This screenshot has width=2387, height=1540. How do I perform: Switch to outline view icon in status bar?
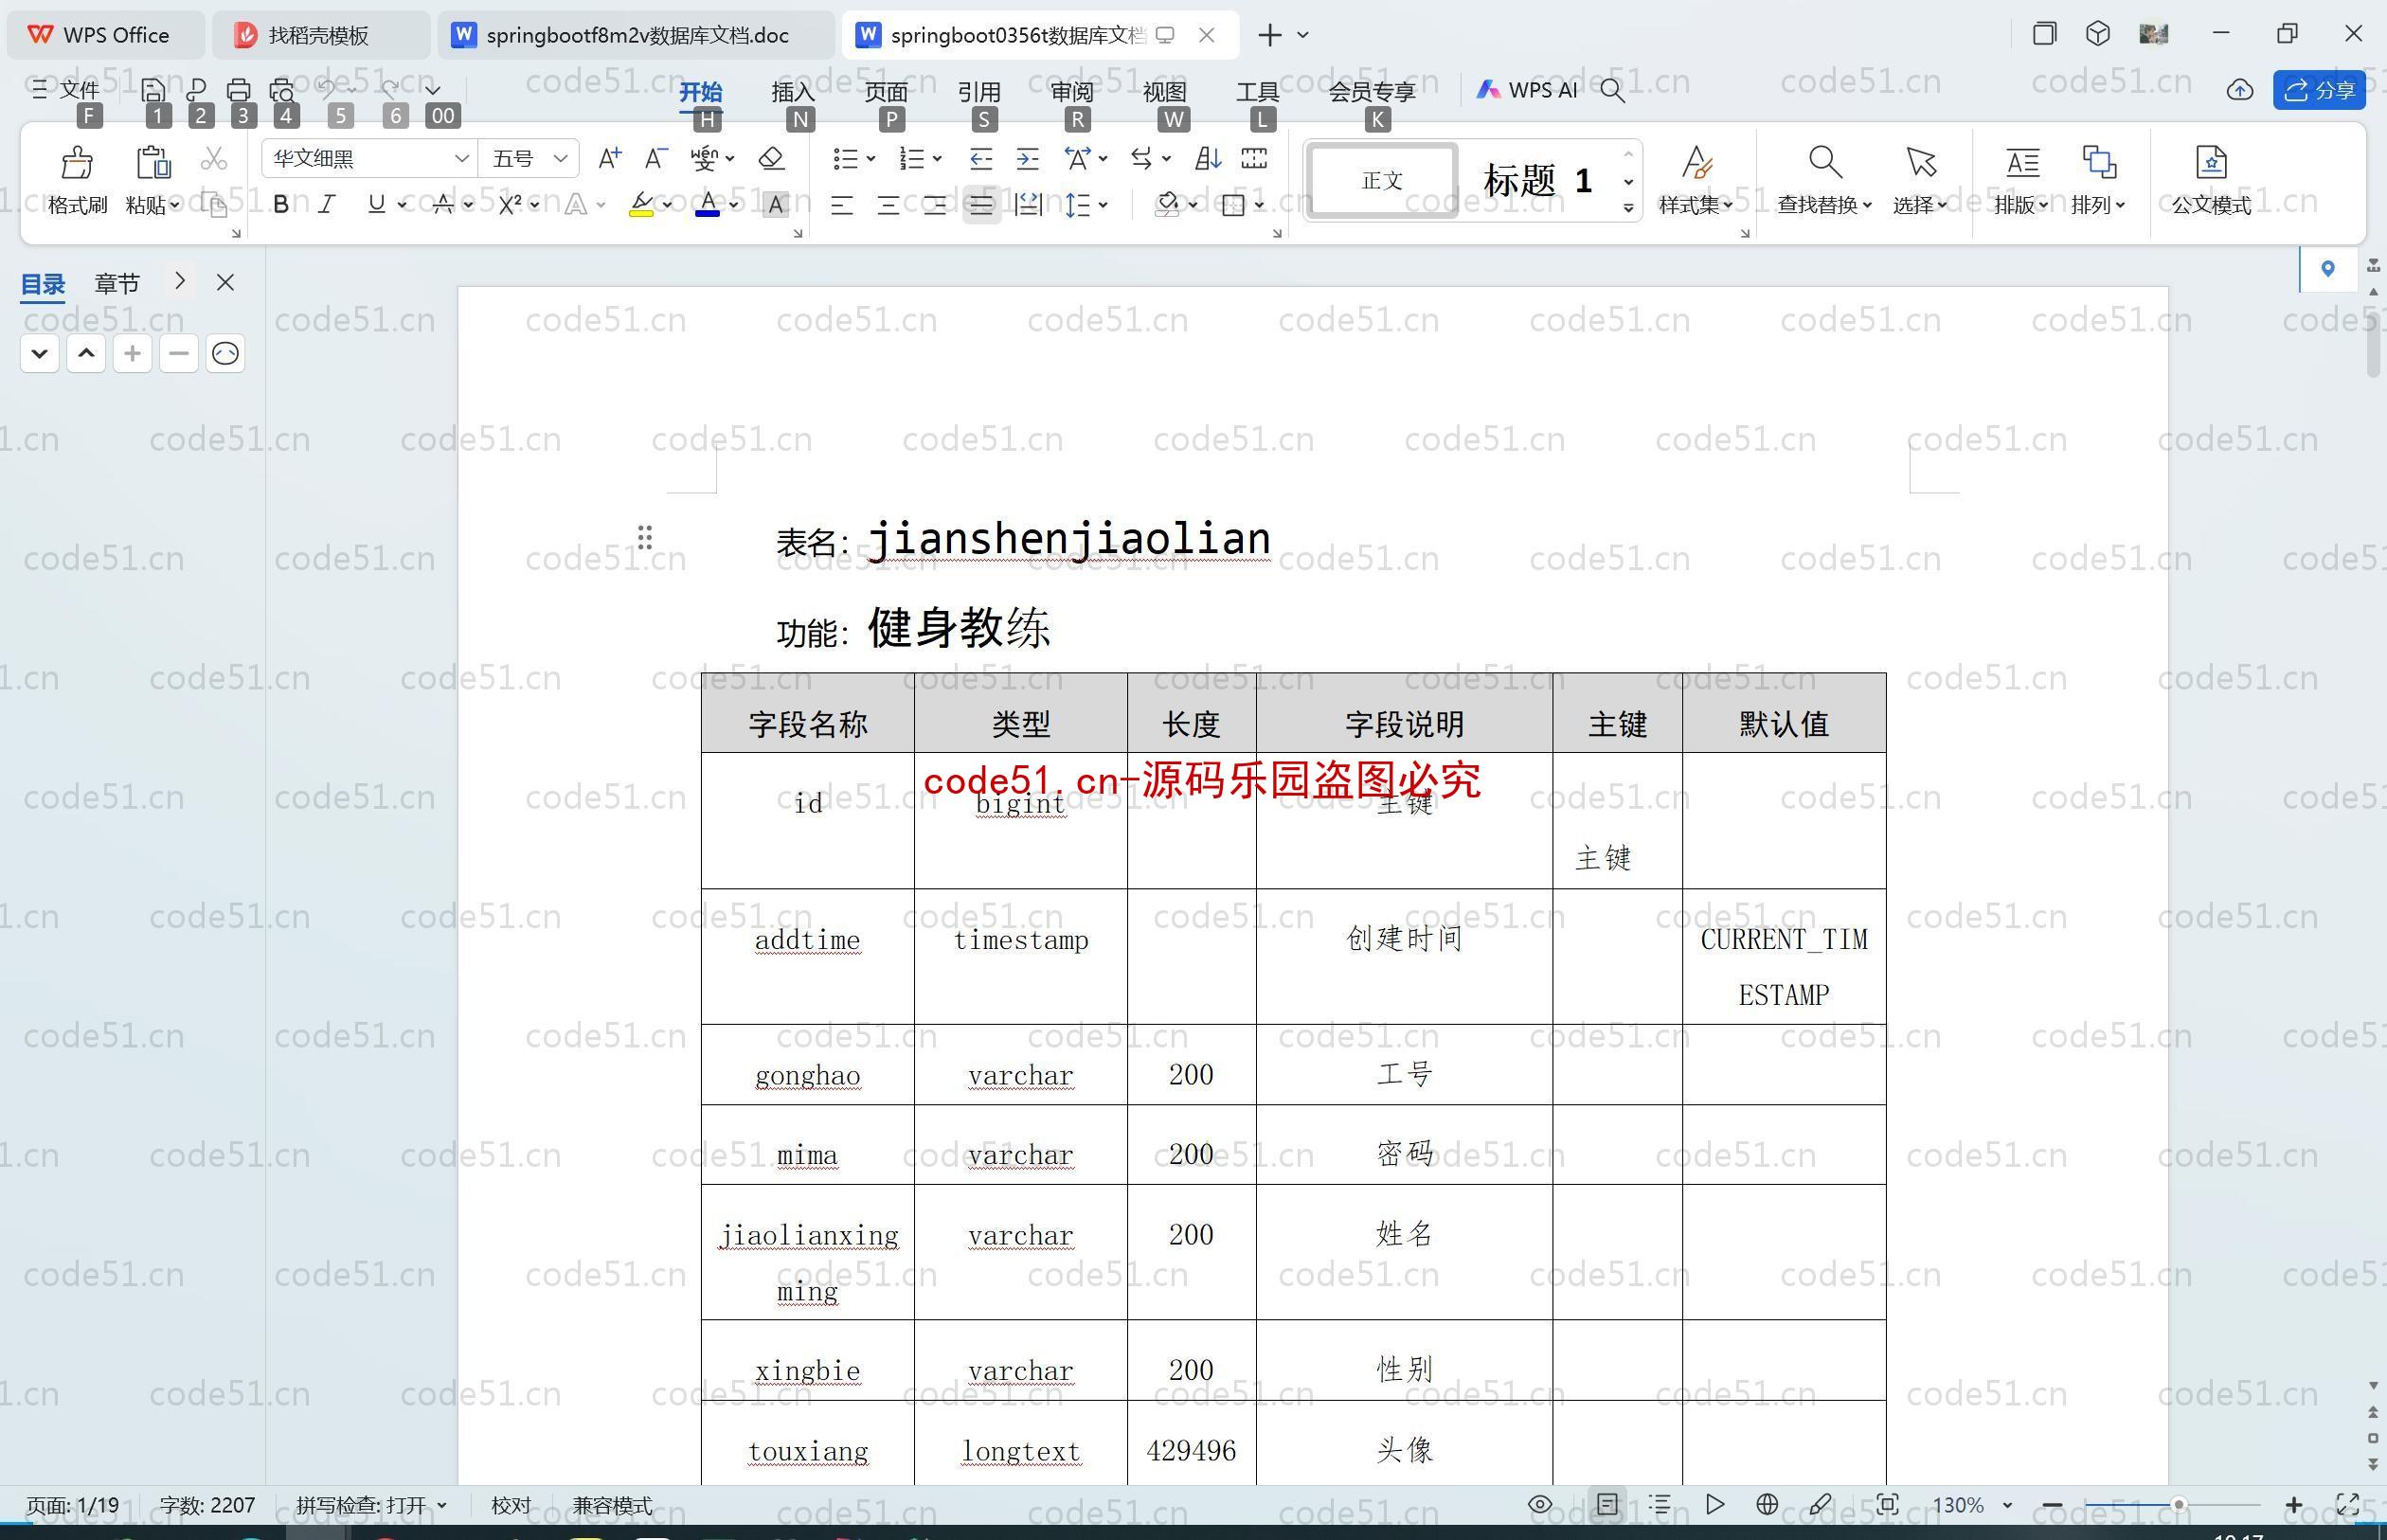(1660, 1504)
